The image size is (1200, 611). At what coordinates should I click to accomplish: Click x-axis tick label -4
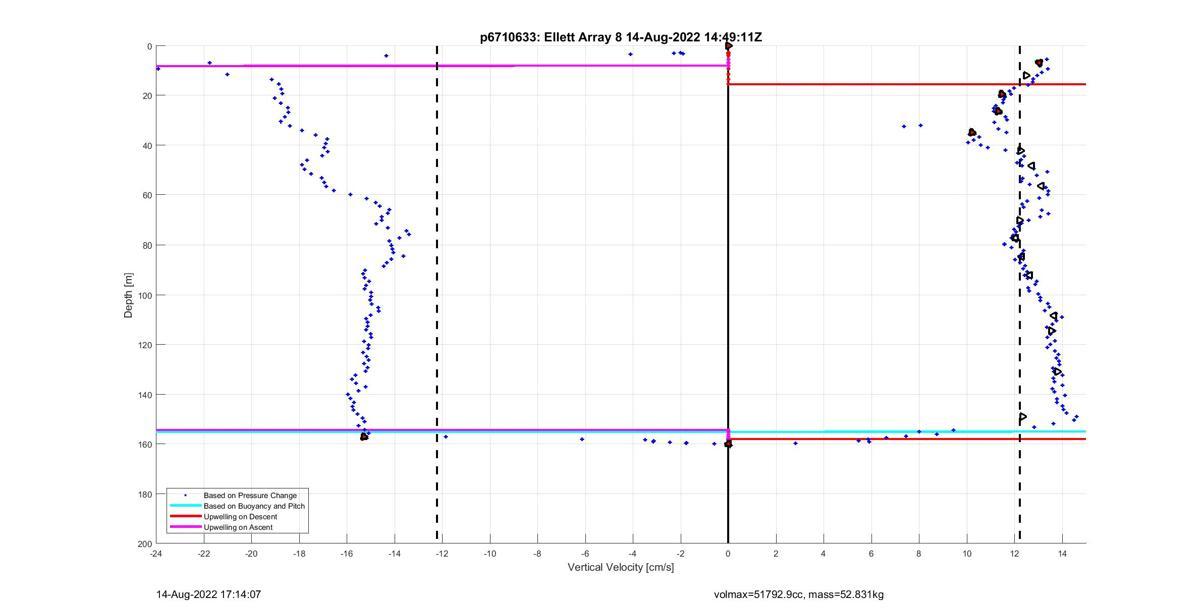pos(633,553)
